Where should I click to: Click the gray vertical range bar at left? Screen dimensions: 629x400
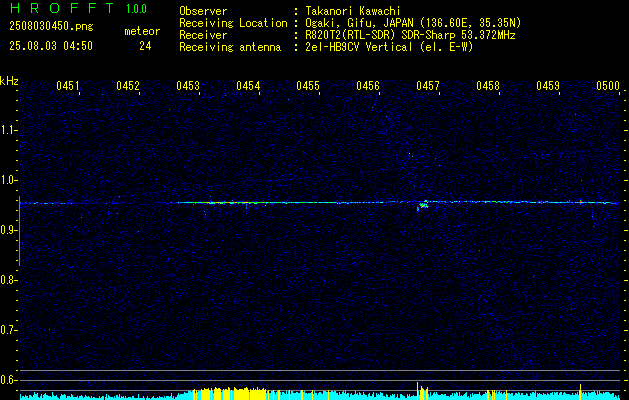click(19, 231)
